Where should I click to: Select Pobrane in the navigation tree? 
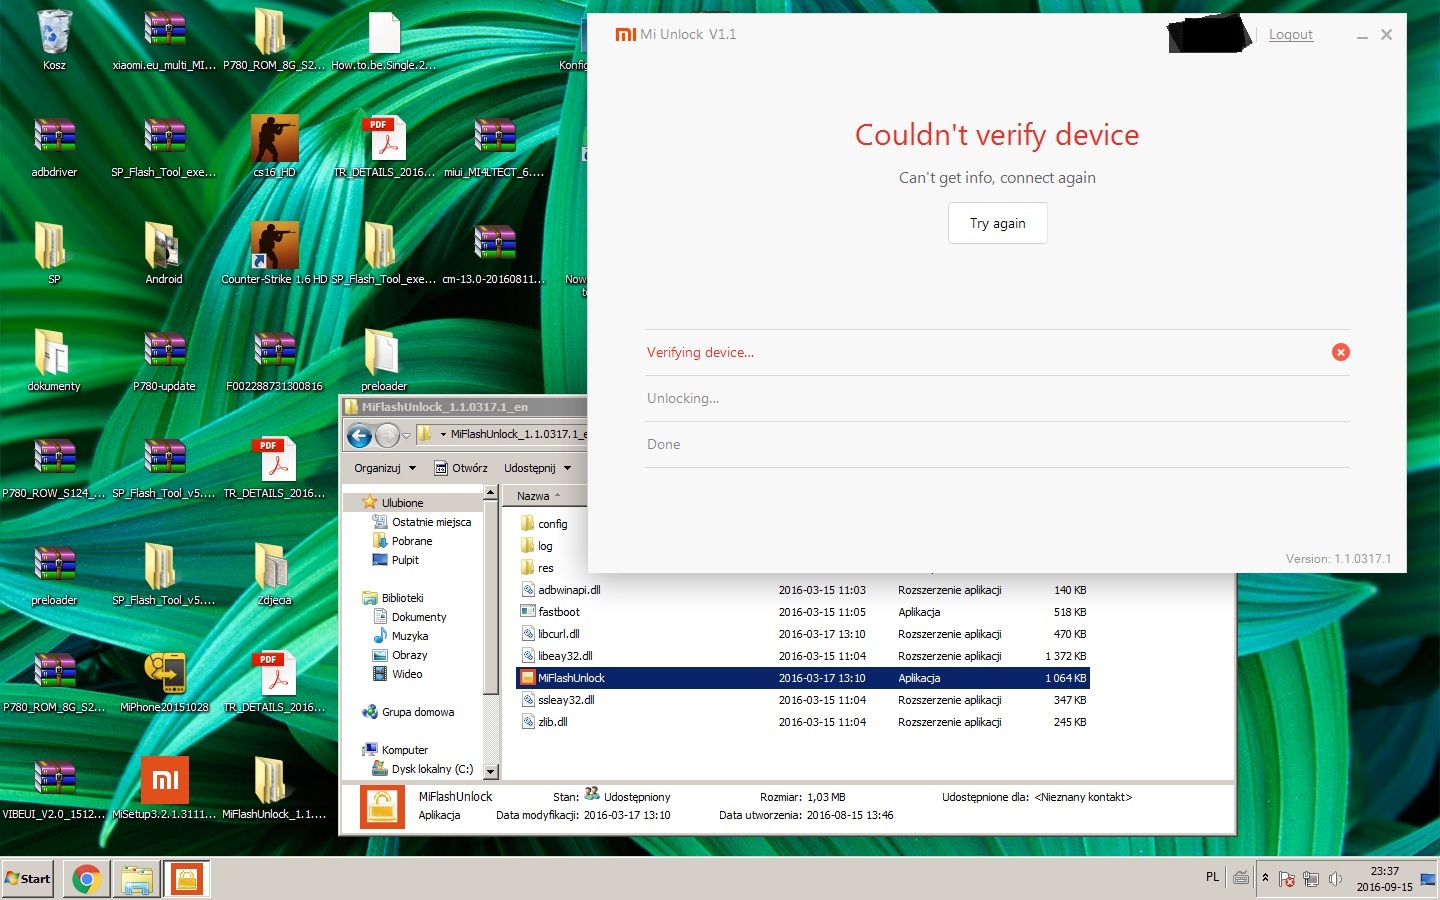click(x=411, y=541)
